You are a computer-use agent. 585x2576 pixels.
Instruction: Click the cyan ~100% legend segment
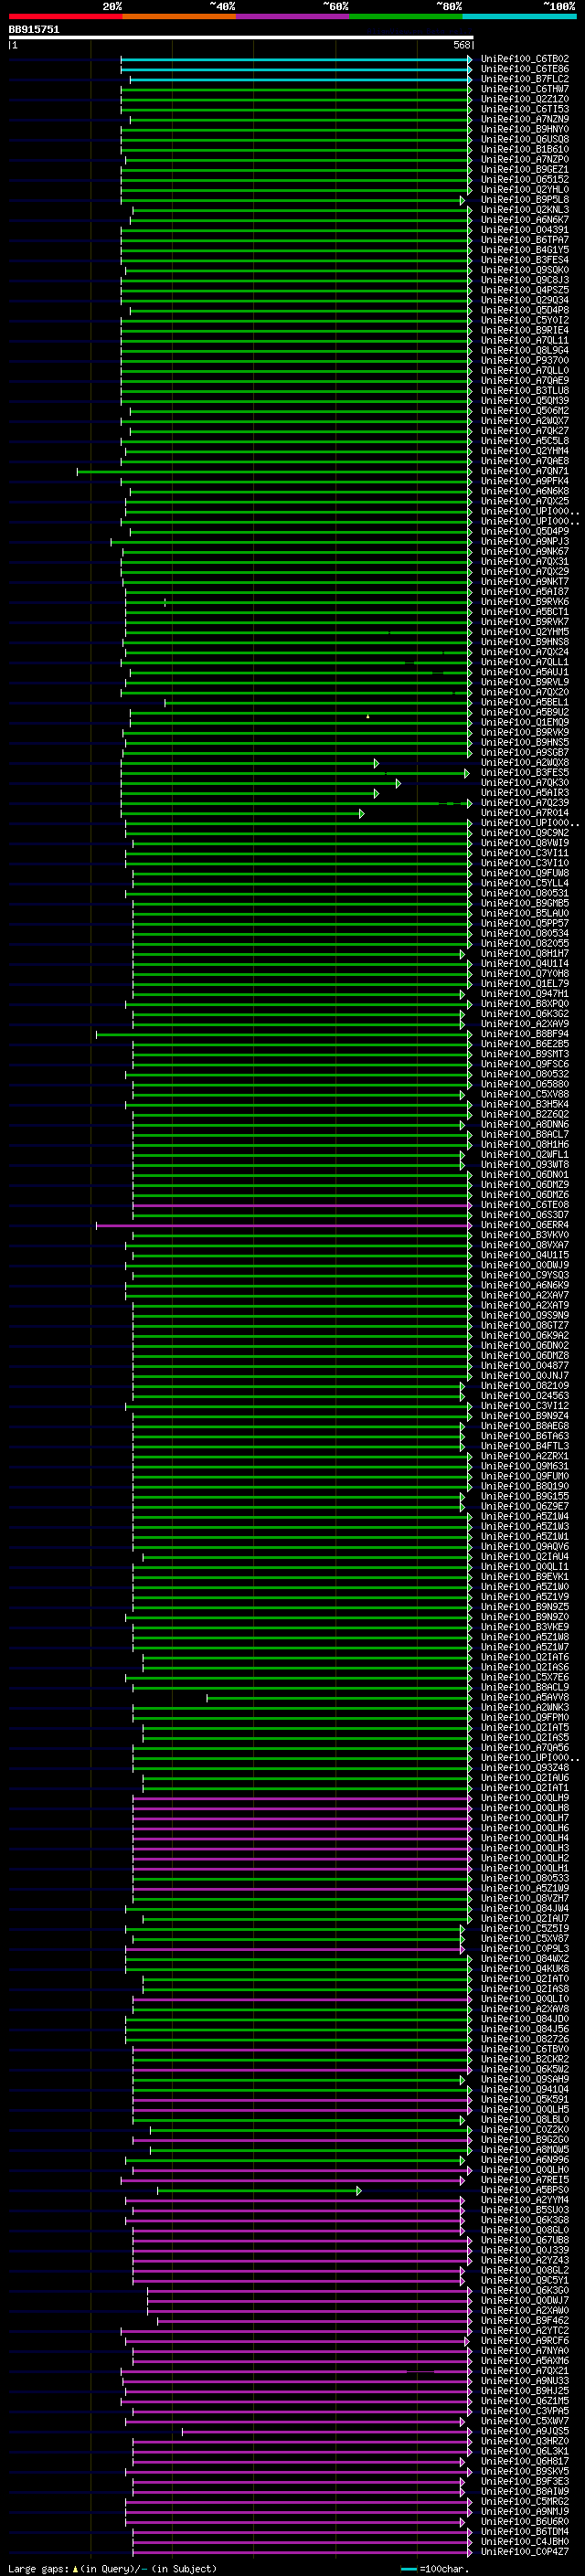pos(519,16)
